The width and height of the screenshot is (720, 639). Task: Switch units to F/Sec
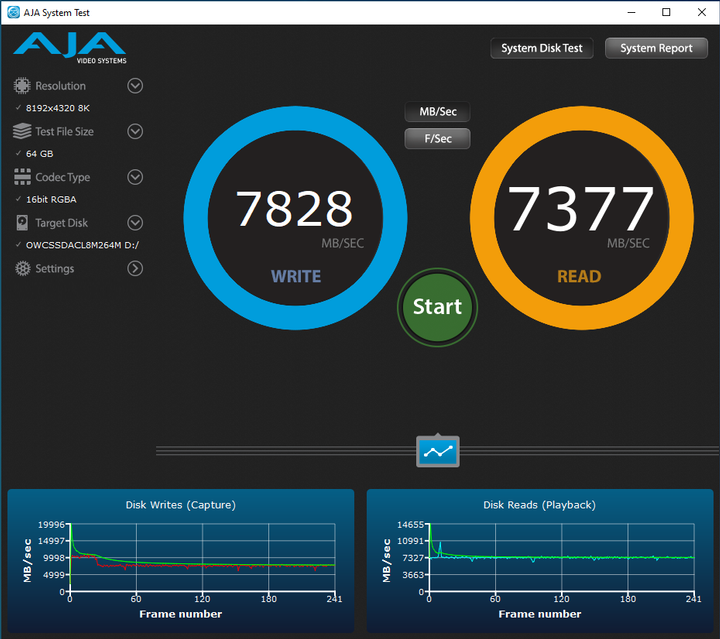coord(437,139)
